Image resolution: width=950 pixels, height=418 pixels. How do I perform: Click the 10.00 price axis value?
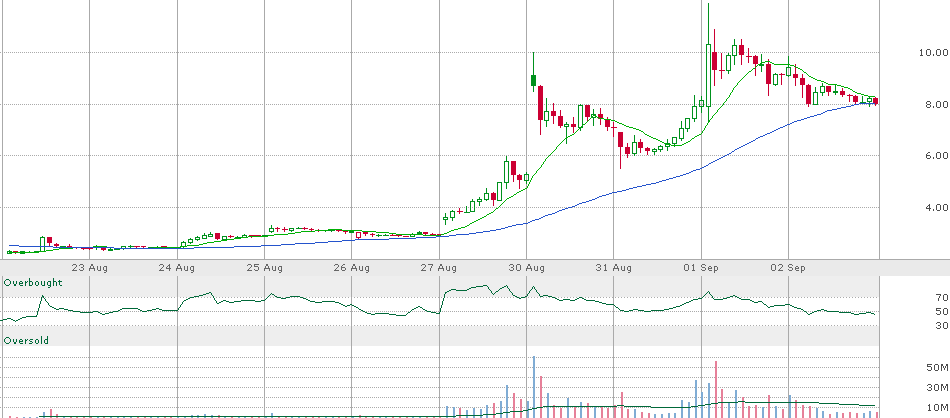pyautogui.click(x=933, y=53)
